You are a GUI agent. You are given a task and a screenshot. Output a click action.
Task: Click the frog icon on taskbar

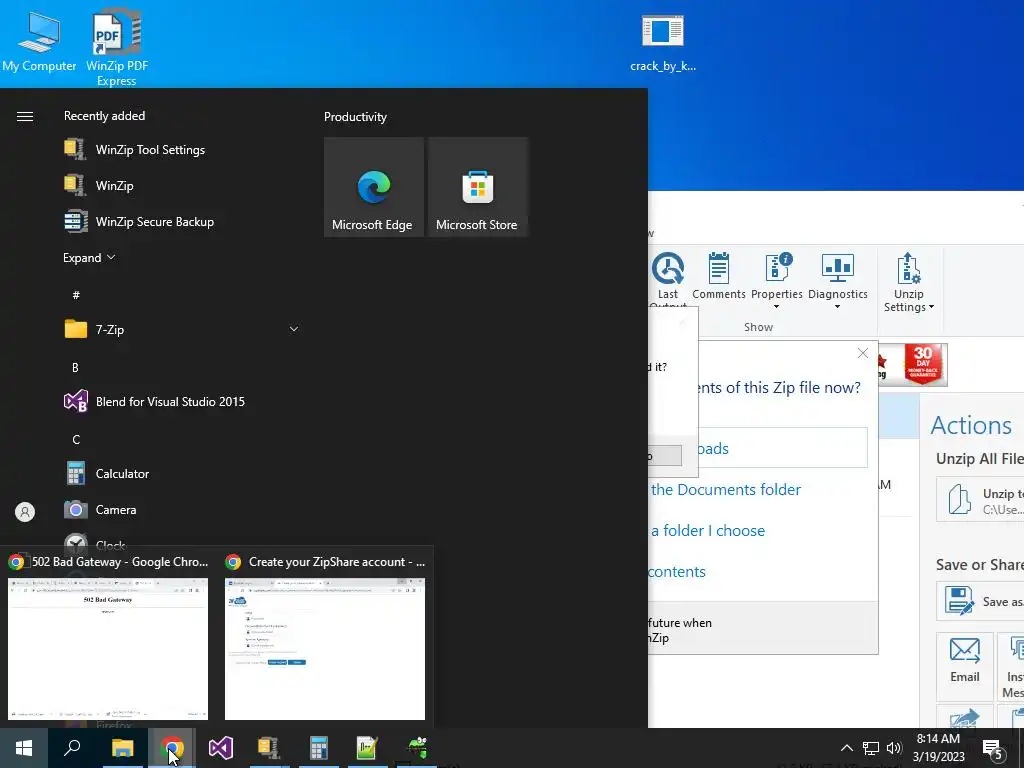pos(417,748)
